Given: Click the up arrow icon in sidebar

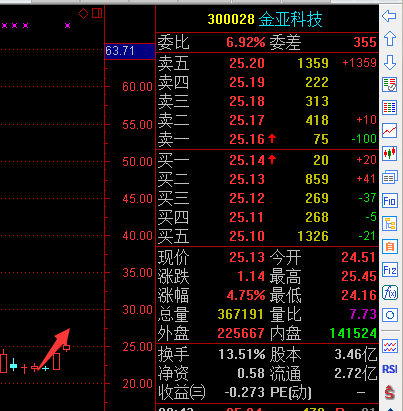Looking at the screenshot, I should pyautogui.click(x=390, y=39).
